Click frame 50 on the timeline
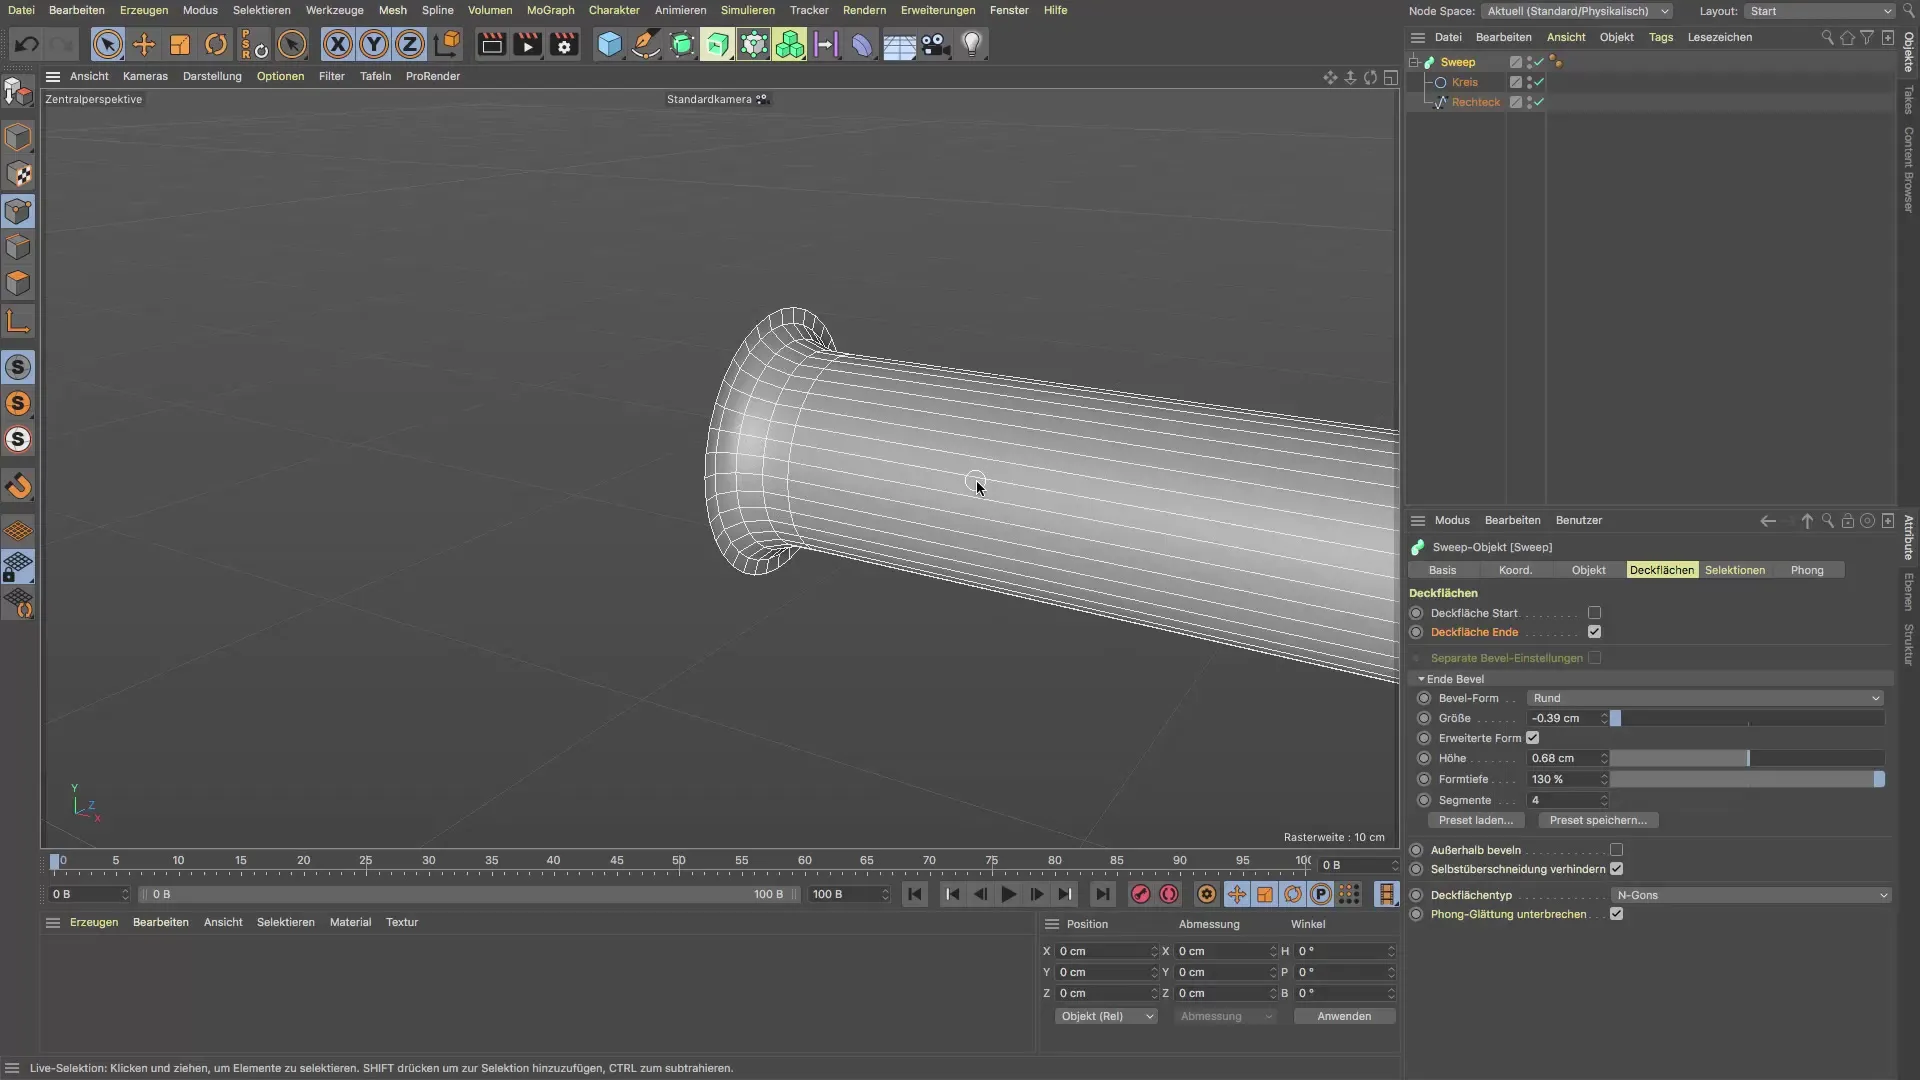The height and width of the screenshot is (1080, 1920). (679, 861)
